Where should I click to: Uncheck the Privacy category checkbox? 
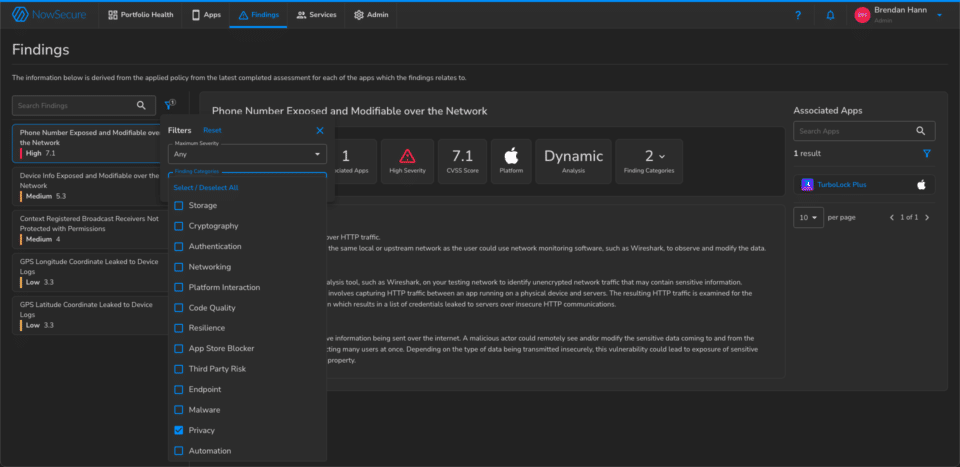[x=179, y=430]
